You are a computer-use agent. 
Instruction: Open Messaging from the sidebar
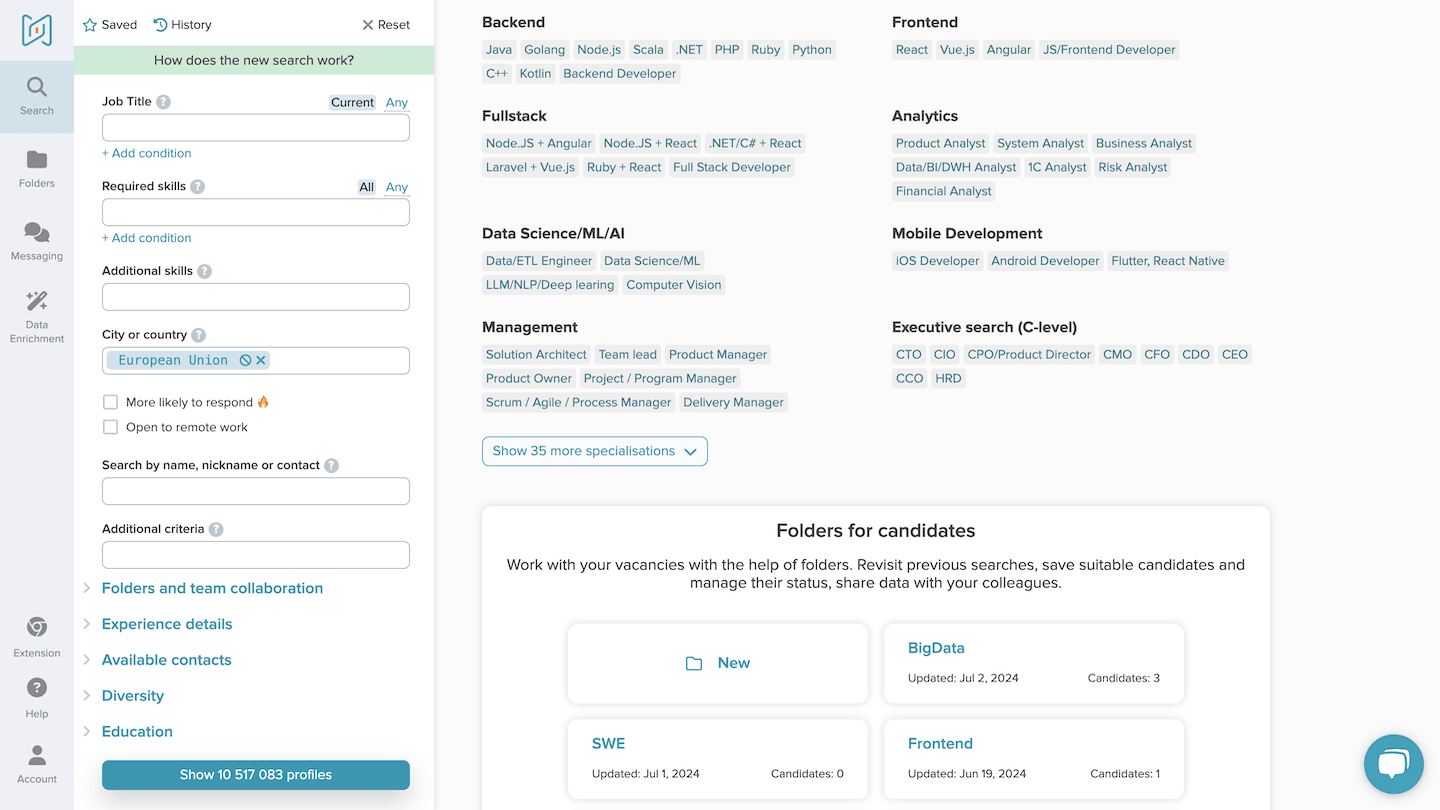pyautogui.click(x=37, y=241)
